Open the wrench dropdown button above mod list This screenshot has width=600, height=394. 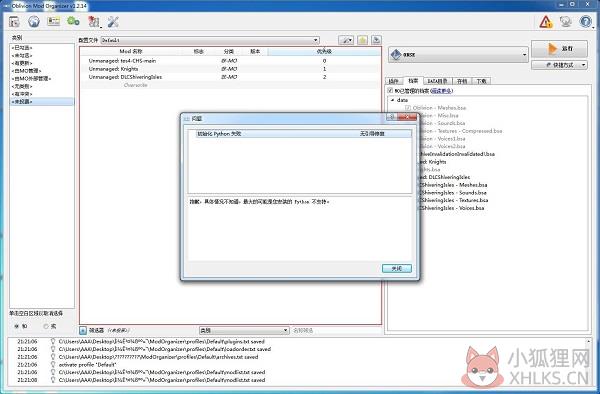coord(346,40)
